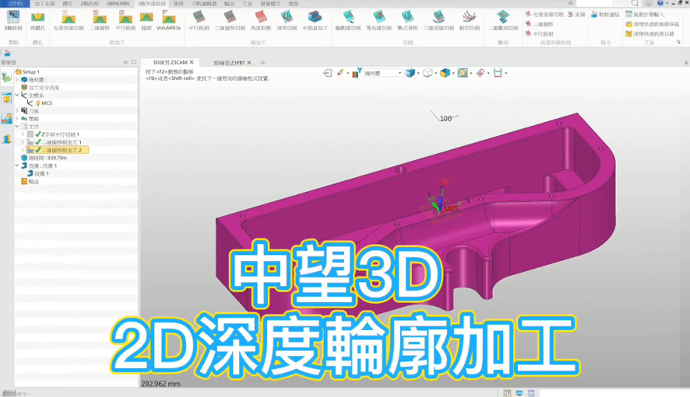Collapse the operations folder node in the tree

point(17,126)
